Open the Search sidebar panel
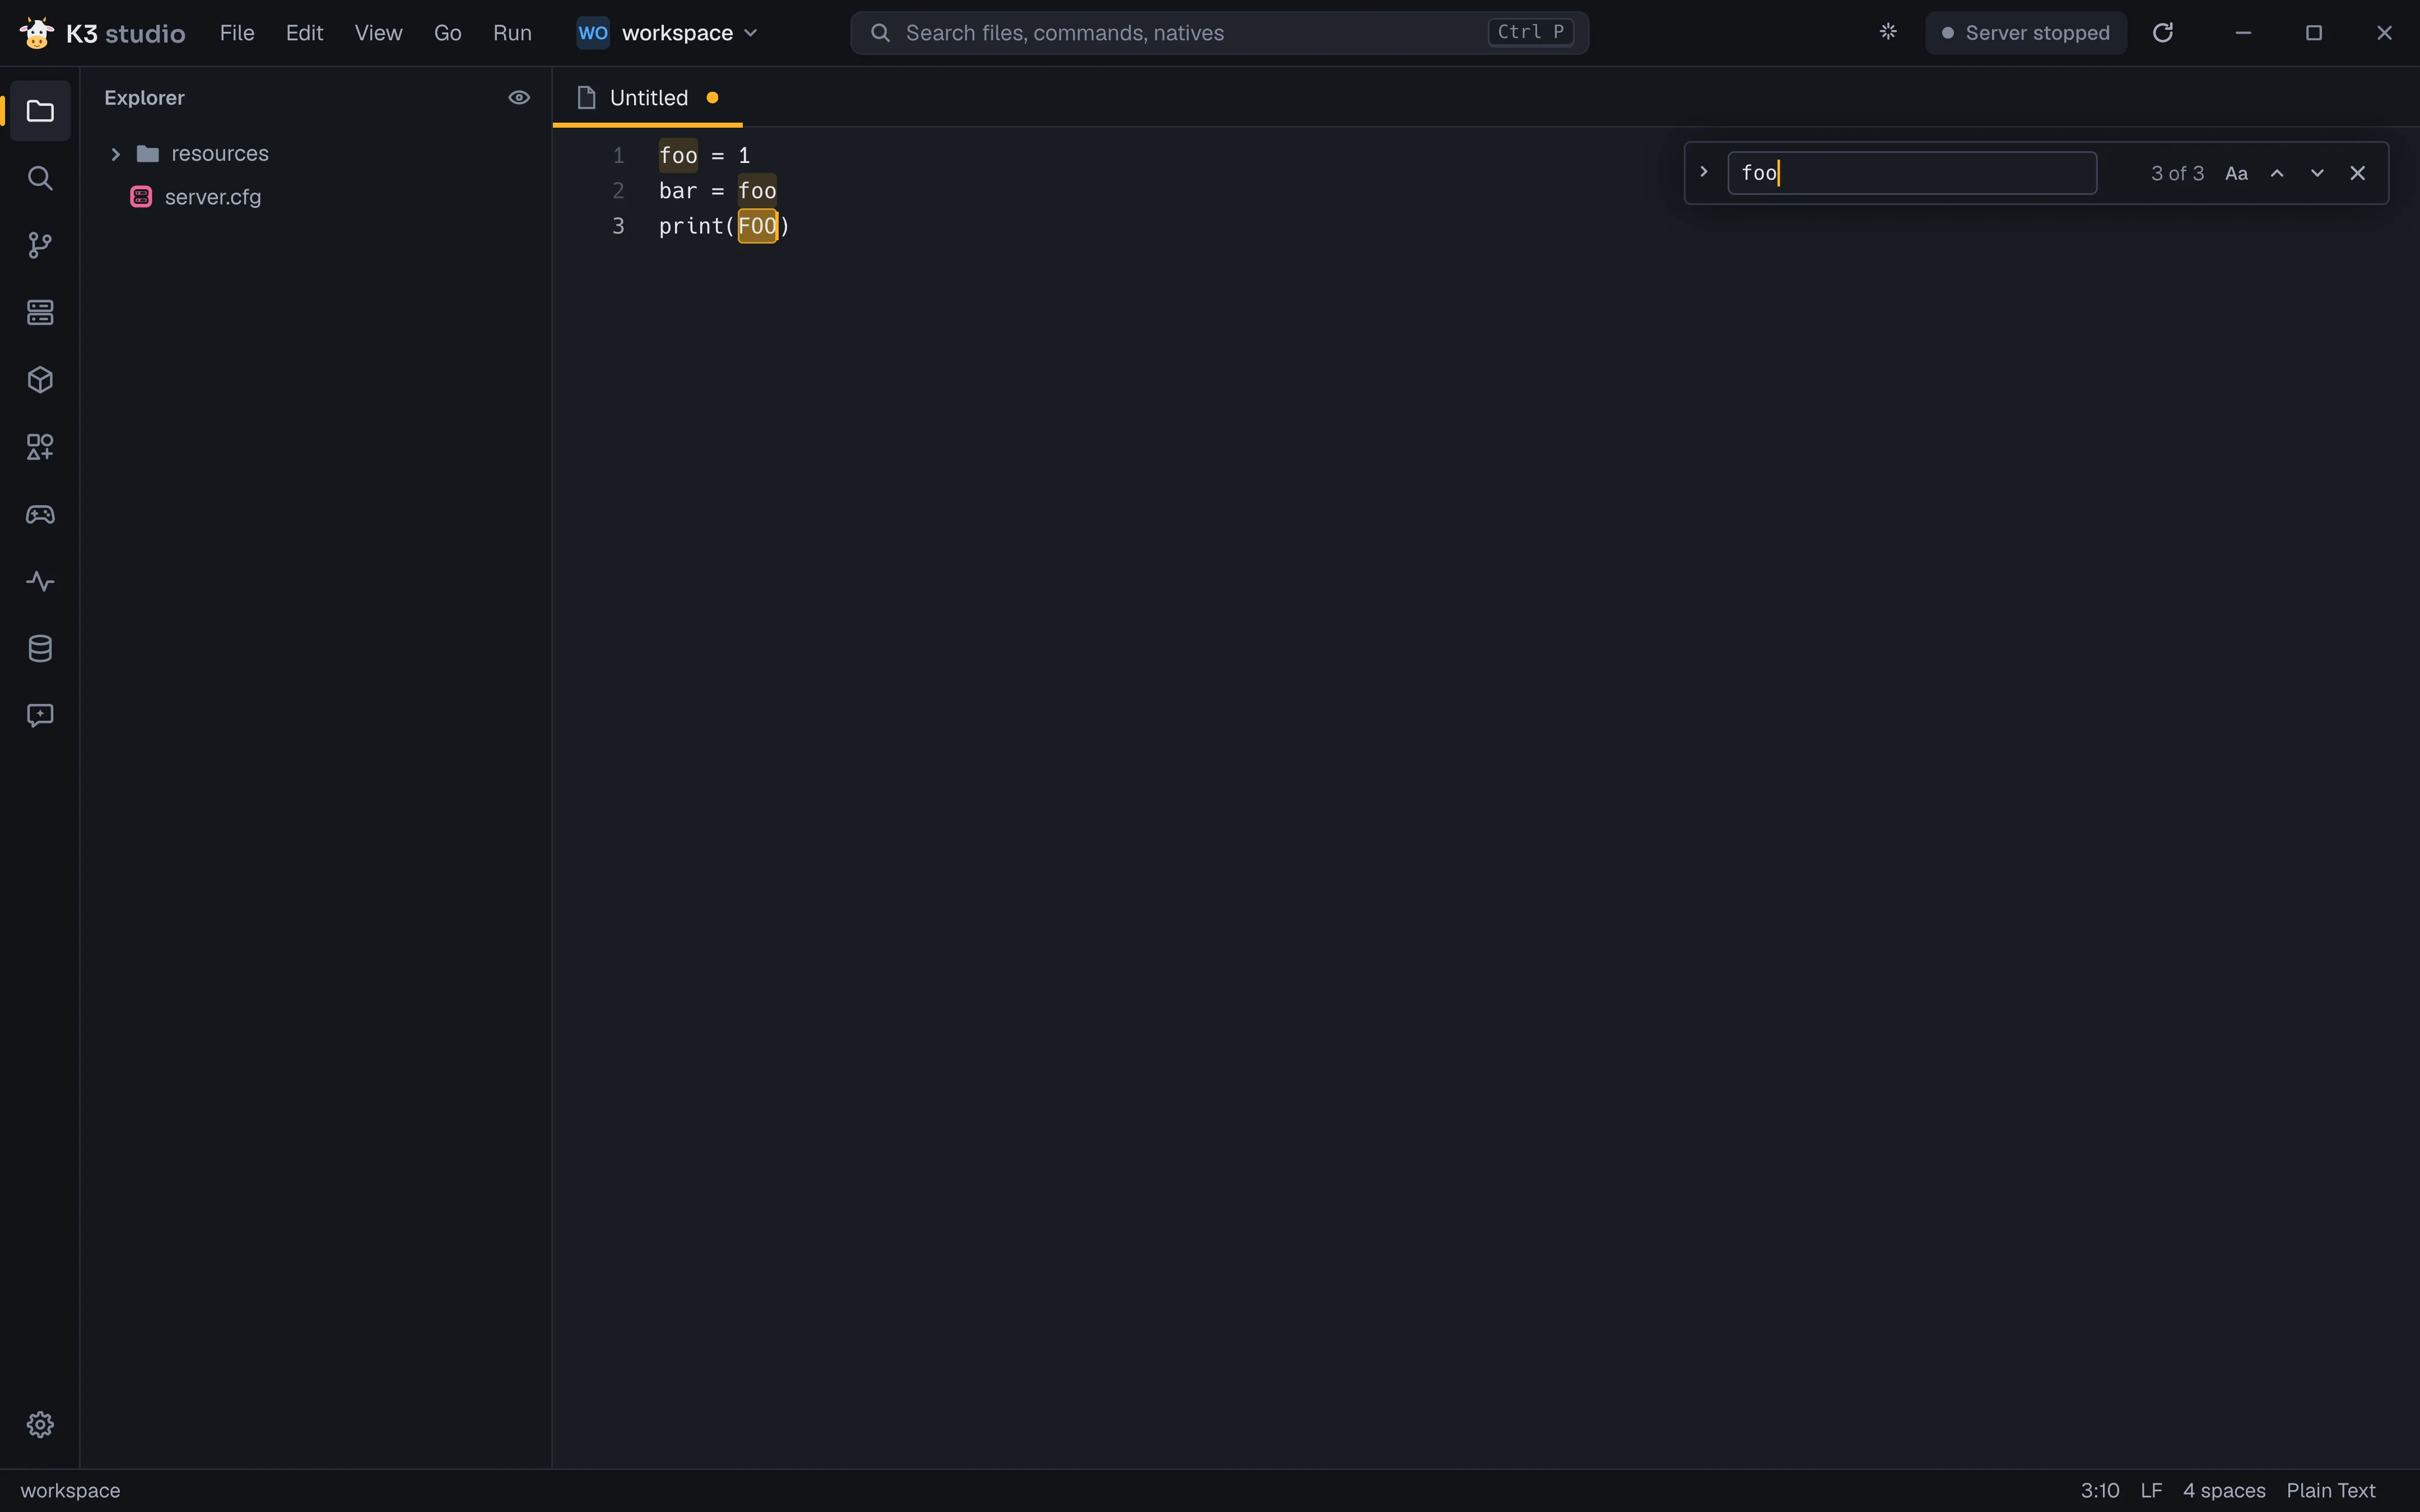Screen dimensions: 2420x1512 (x=40, y=178)
